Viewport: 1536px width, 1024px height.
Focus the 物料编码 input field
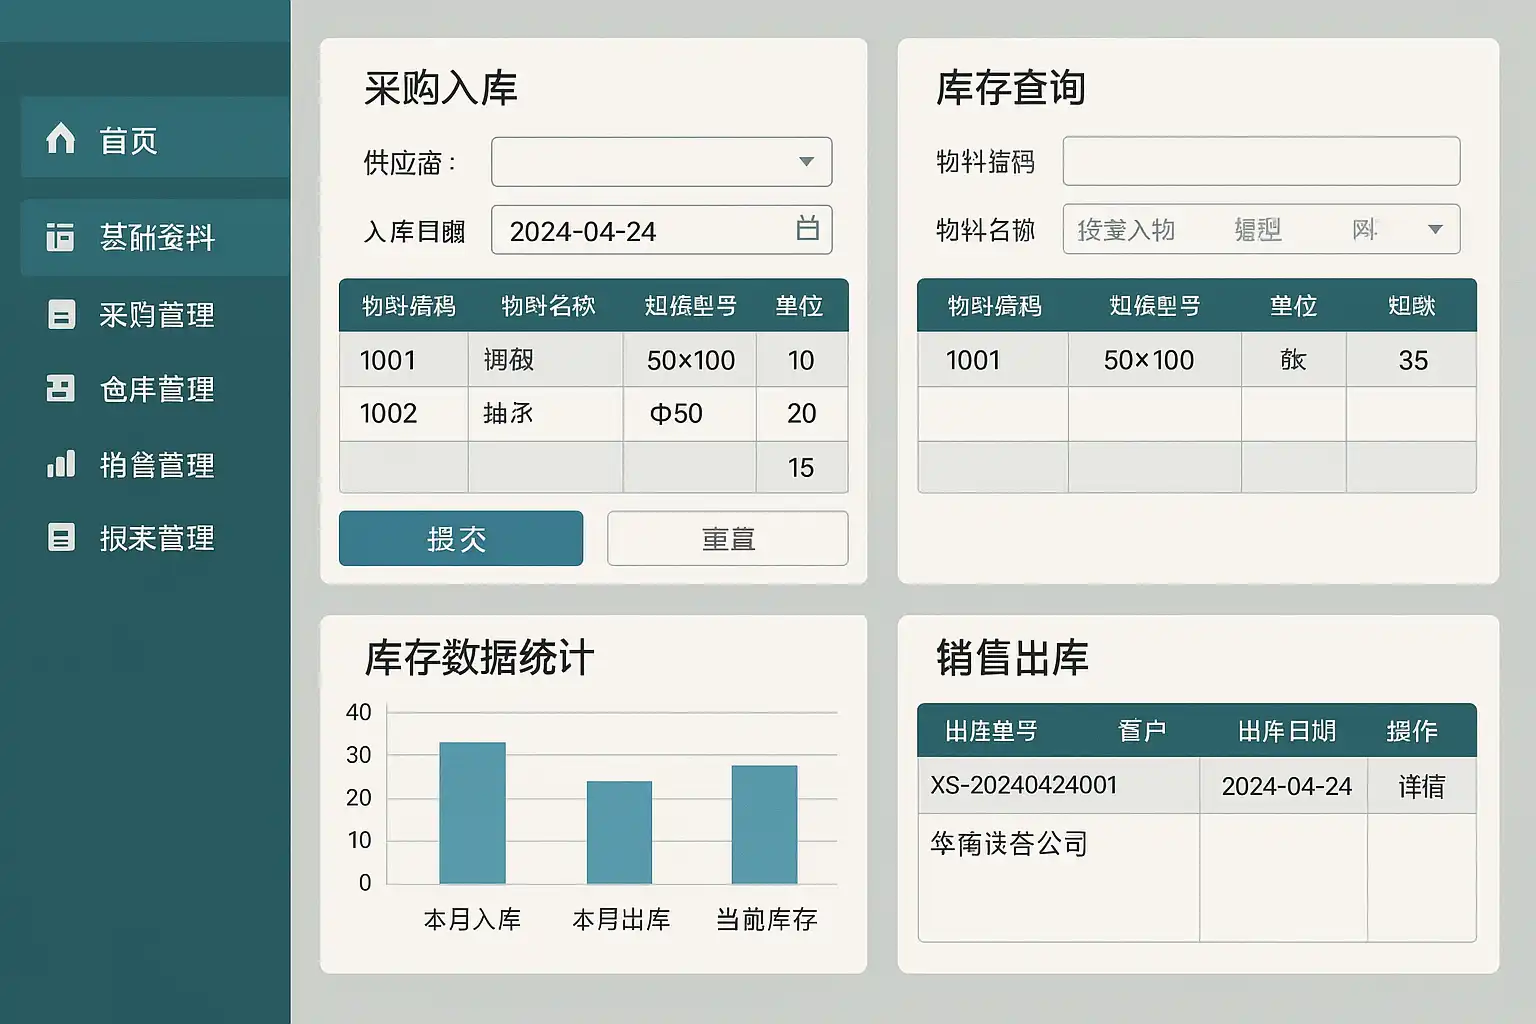tap(1260, 161)
